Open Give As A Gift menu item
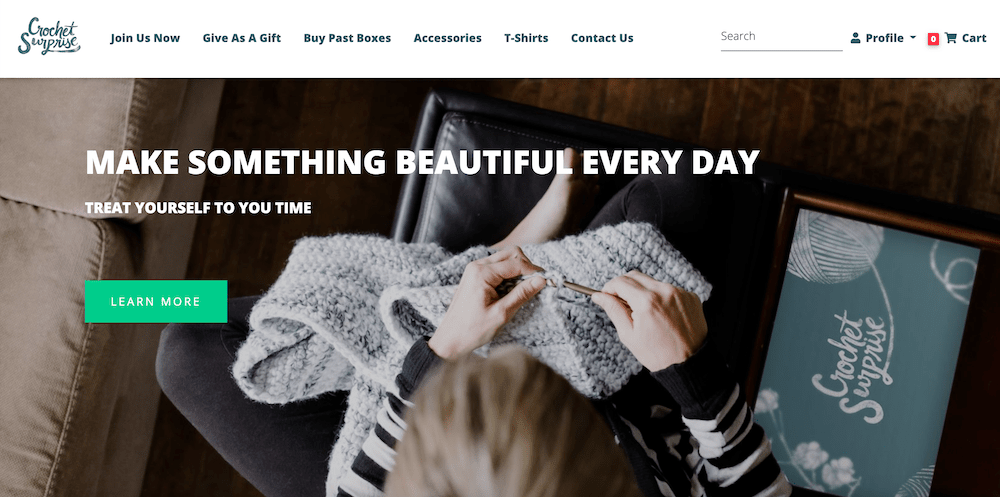 coord(242,38)
